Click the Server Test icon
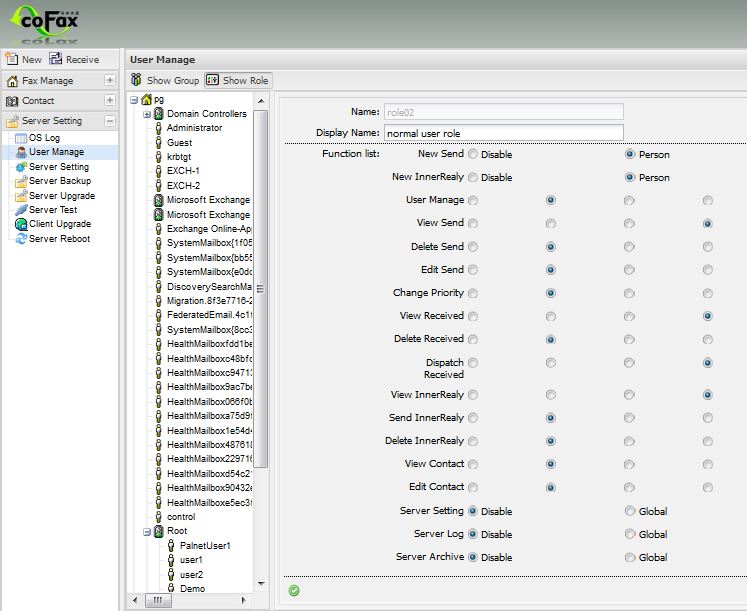Screen dimensions: 747x611 coord(21,210)
